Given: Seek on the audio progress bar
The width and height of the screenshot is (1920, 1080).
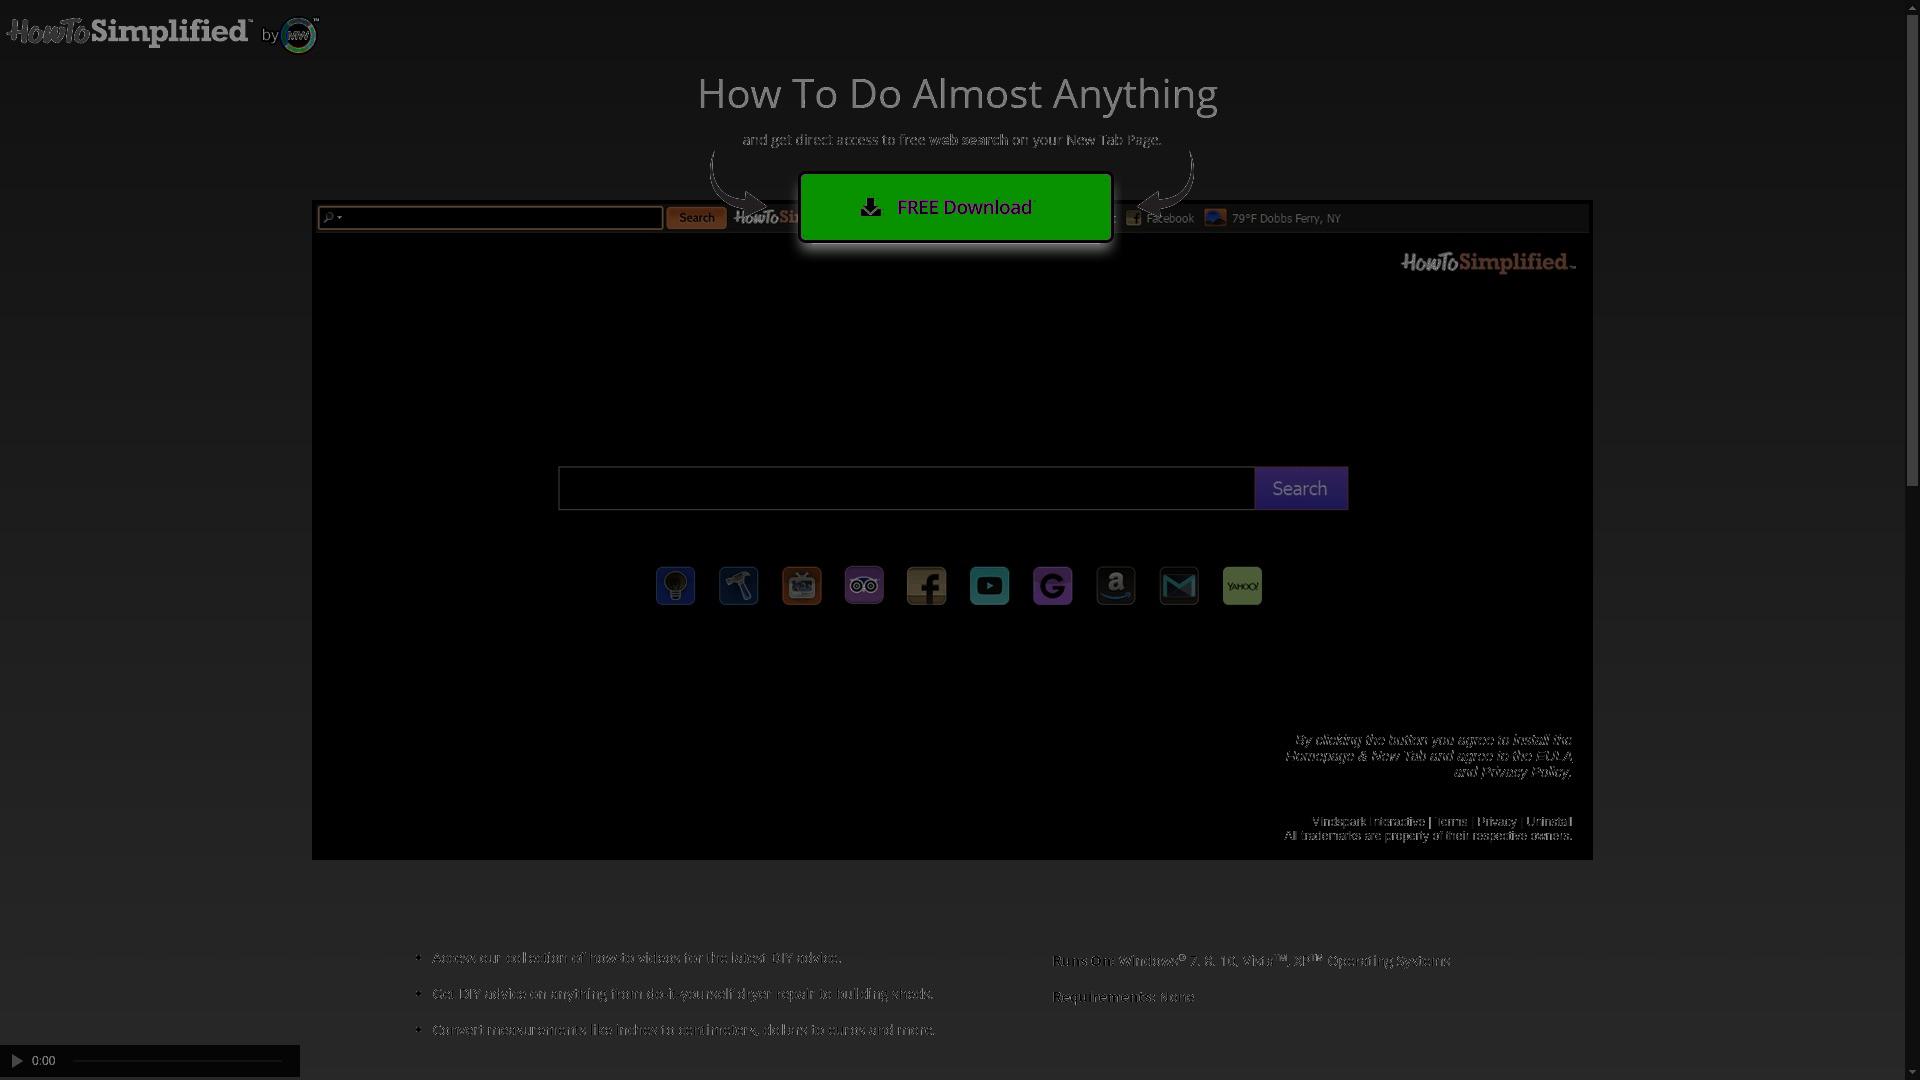Looking at the screenshot, I should click(x=179, y=1061).
